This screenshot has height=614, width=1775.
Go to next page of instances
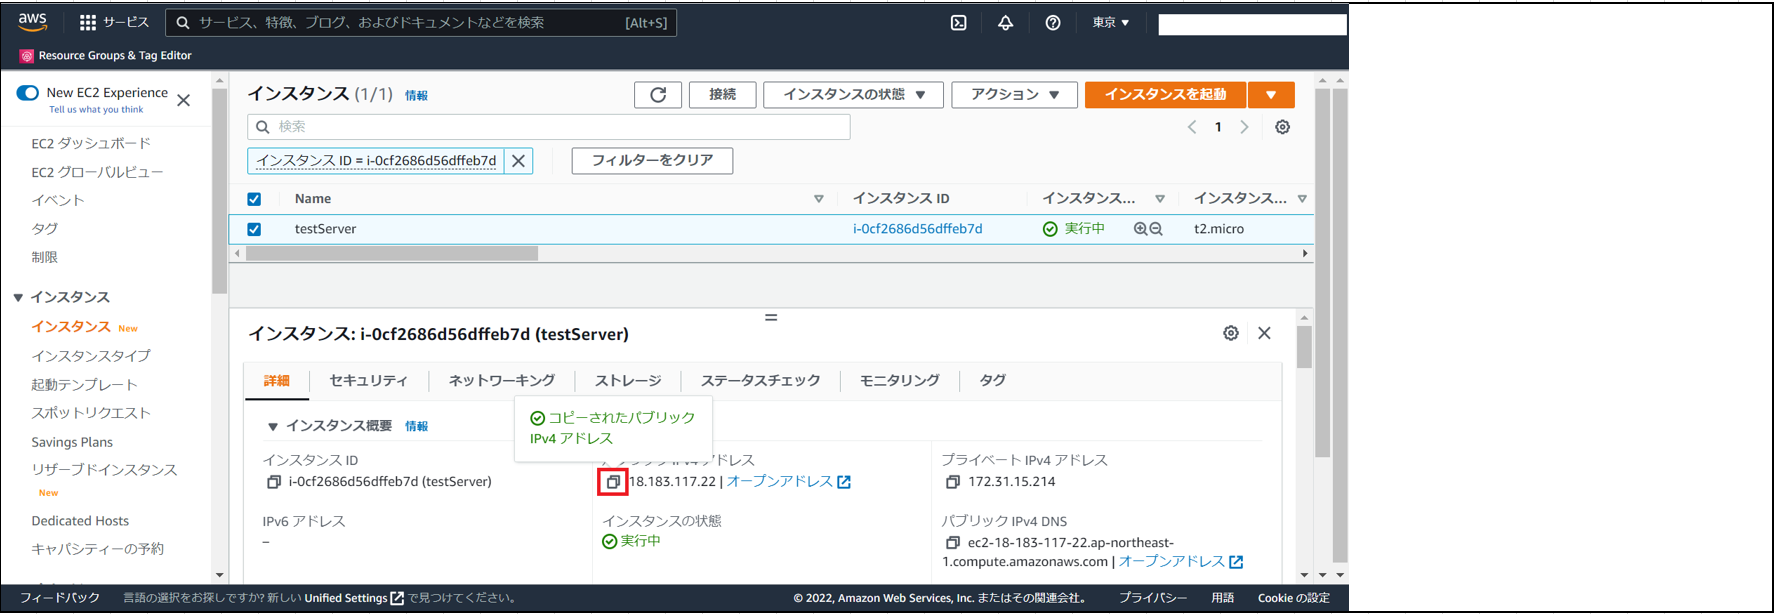point(1244,127)
